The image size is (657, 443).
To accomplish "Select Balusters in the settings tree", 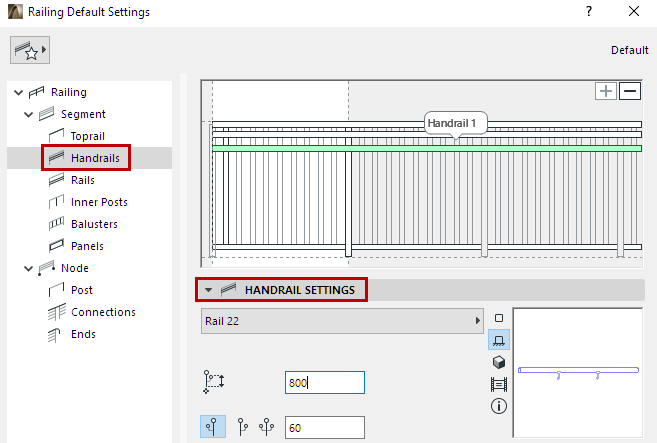I will (x=94, y=224).
